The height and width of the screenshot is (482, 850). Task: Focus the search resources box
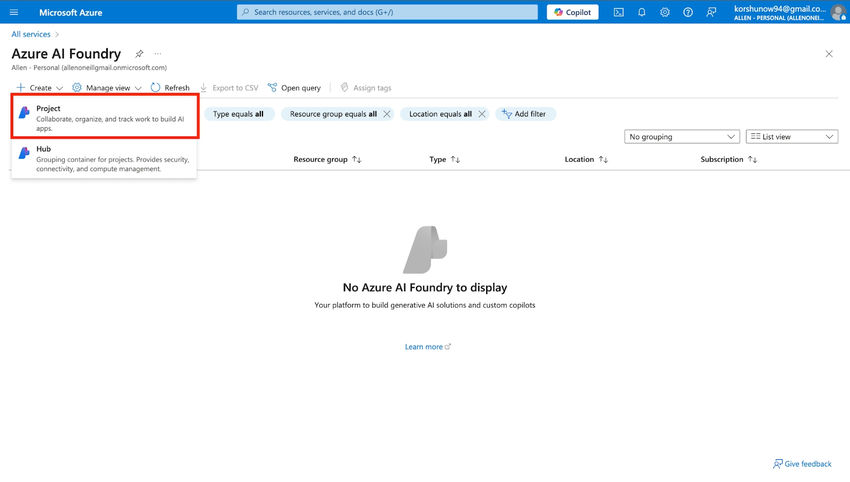point(387,12)
